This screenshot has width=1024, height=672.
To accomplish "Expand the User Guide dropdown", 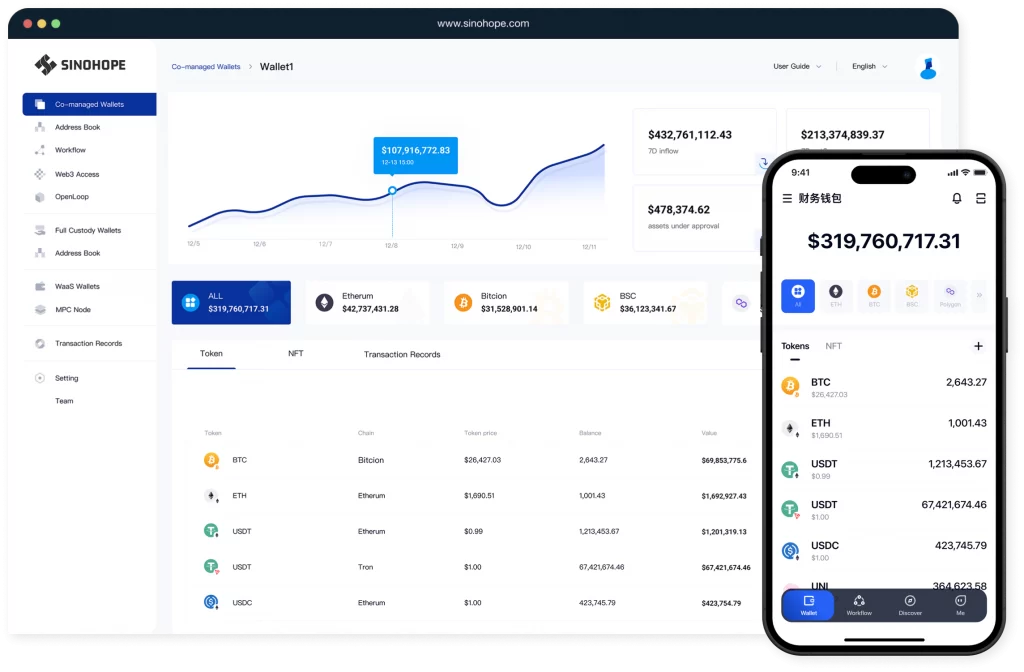I will [797, 67].
